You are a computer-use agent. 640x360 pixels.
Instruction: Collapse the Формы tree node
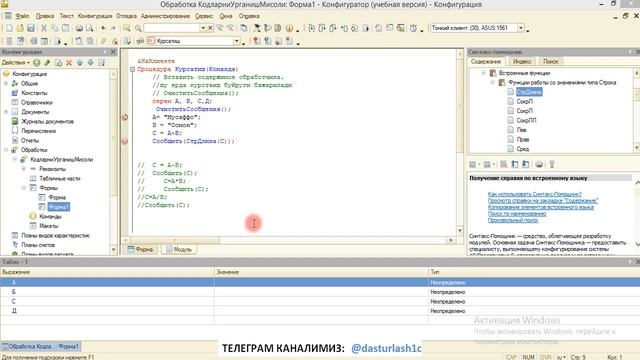24,188
